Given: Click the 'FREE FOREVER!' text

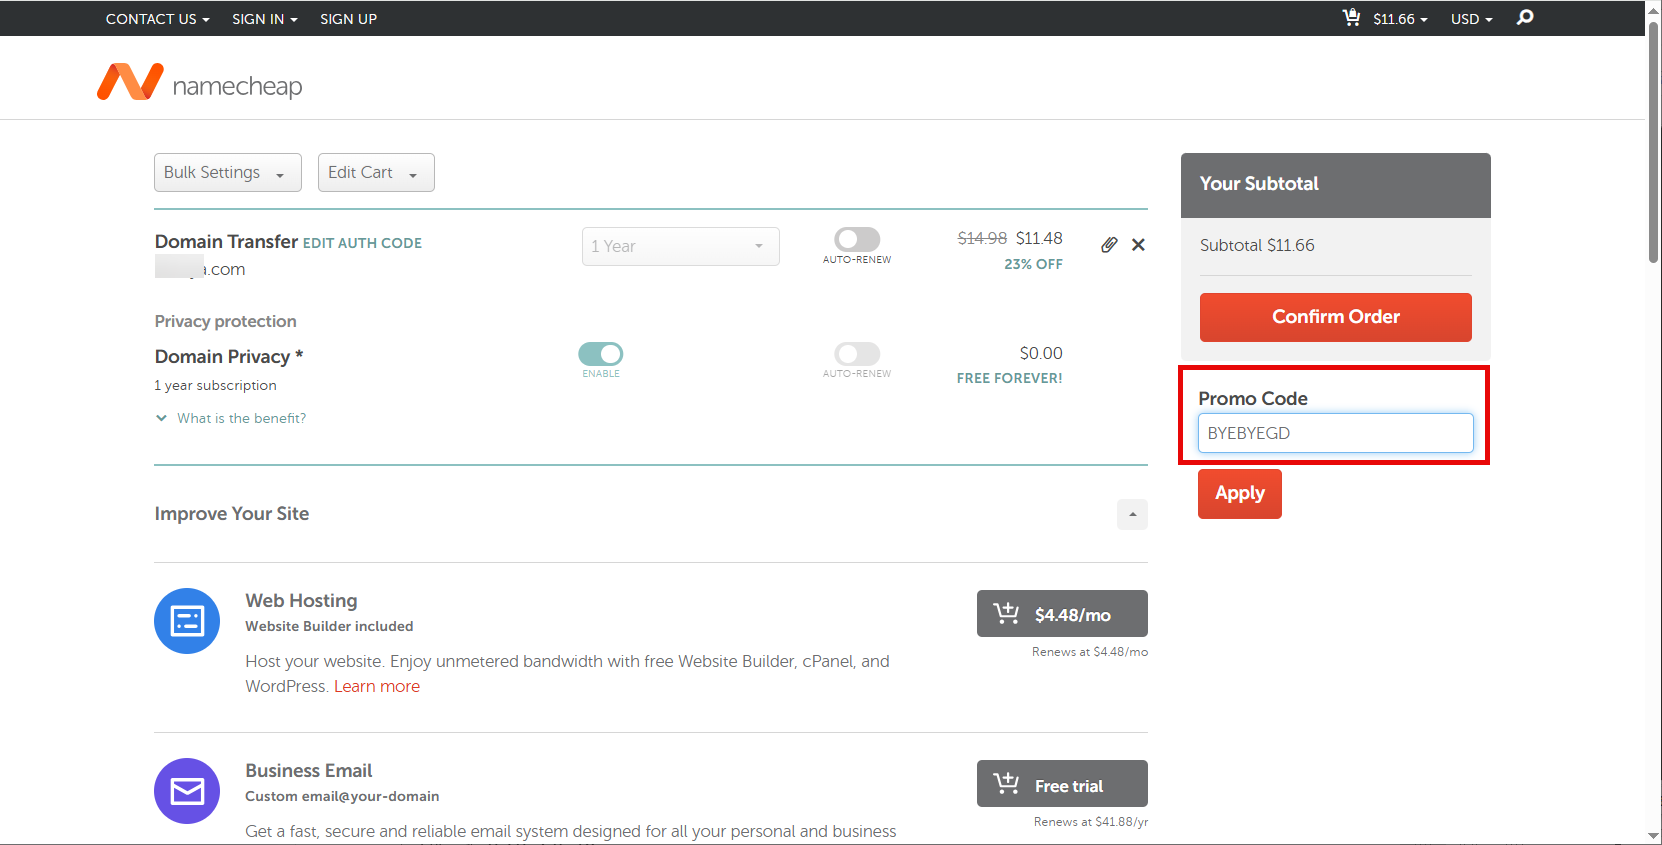Looking at the screenshot, I should pos(1009,378).
